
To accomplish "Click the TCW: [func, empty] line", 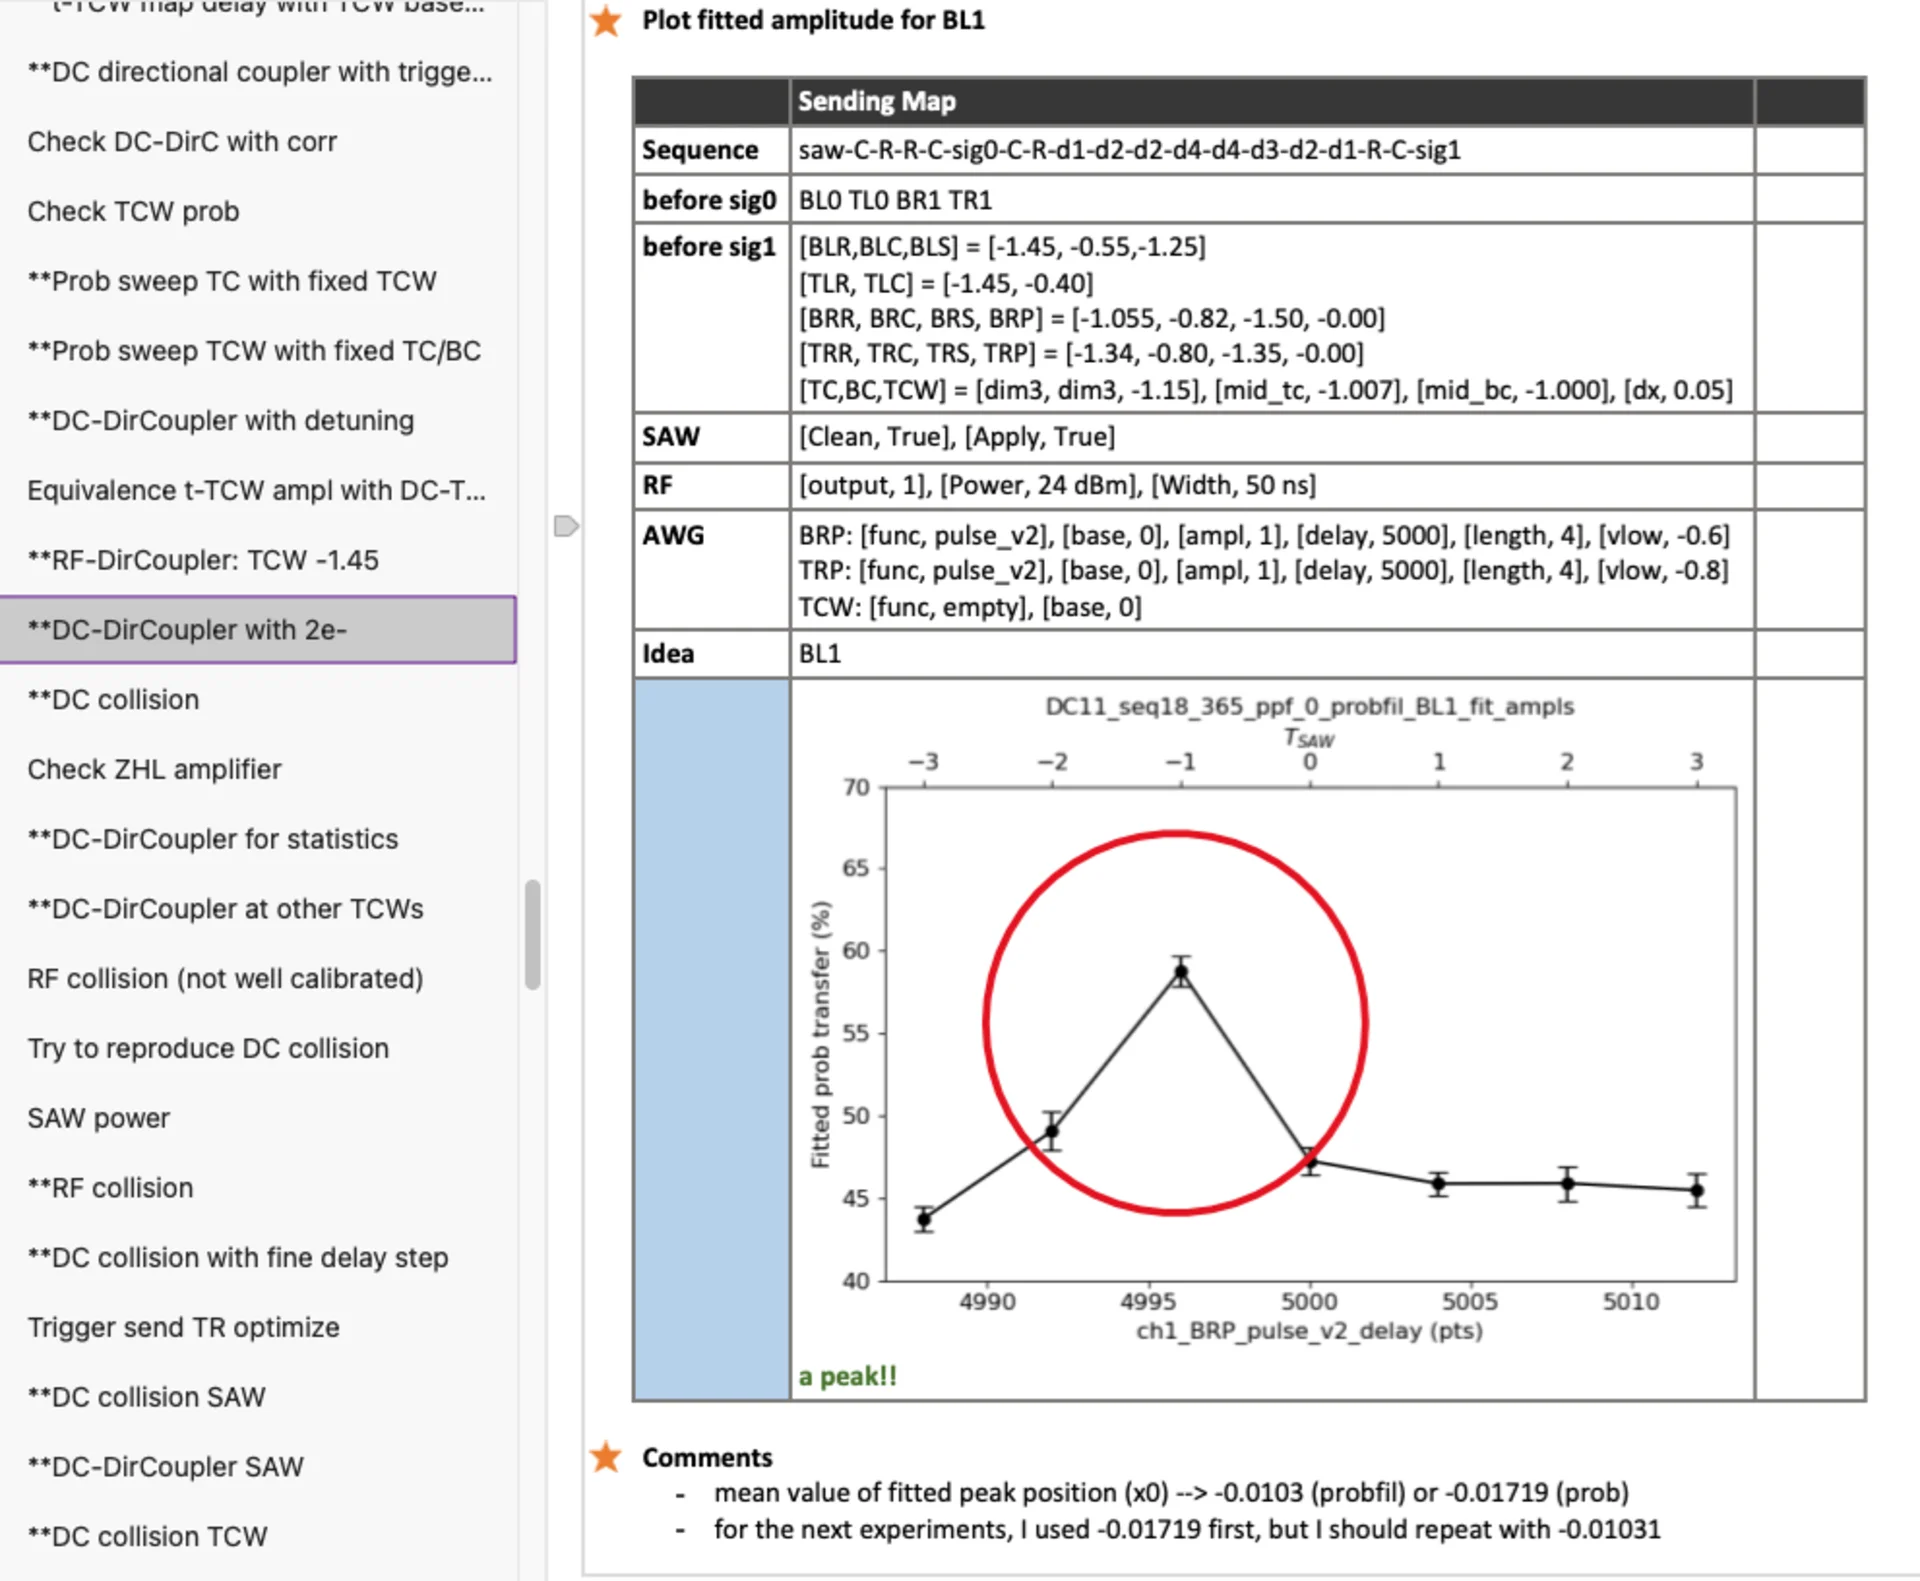I will pos(970,608).
